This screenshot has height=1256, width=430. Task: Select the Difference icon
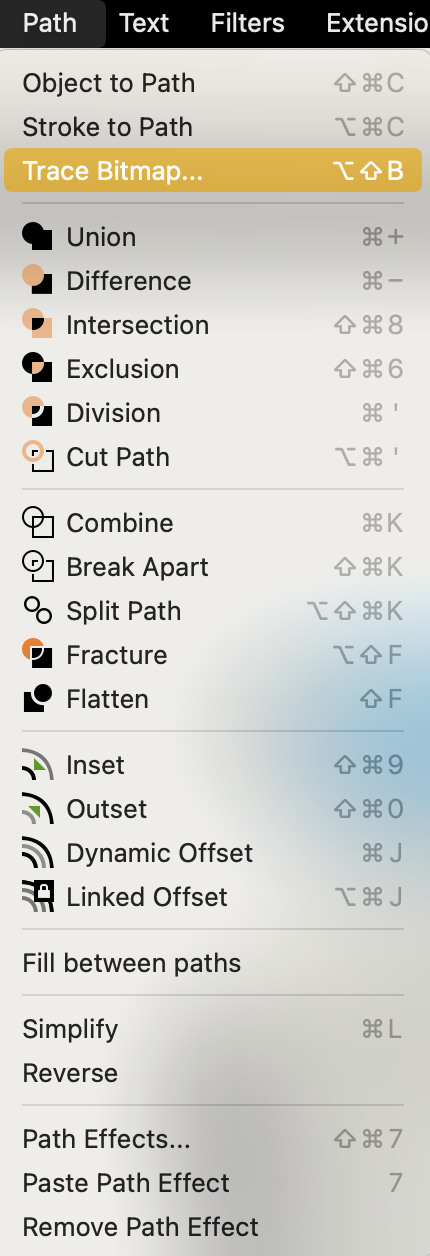(37, 281)
